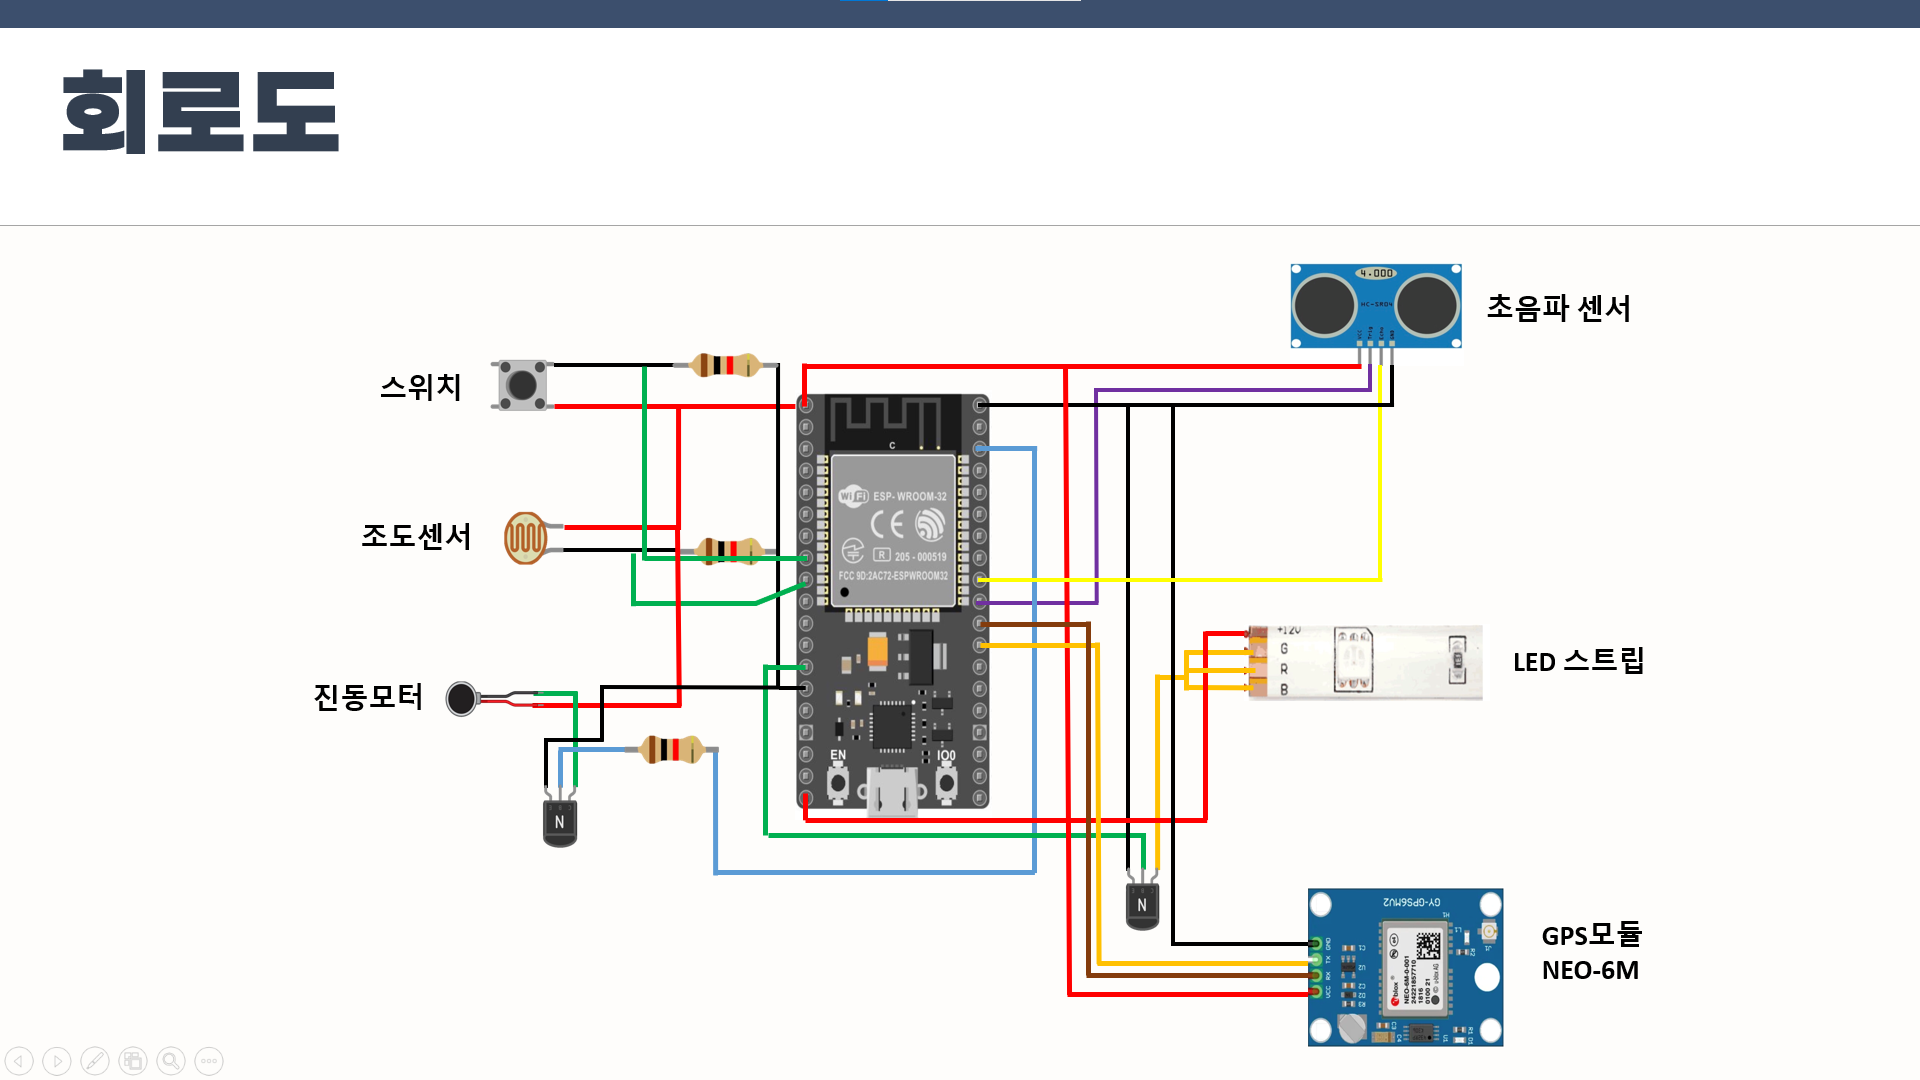Screen dimensions: 1920x1080
Task: Open the slide thumbnail grid view
Action: pos(131,1061)
